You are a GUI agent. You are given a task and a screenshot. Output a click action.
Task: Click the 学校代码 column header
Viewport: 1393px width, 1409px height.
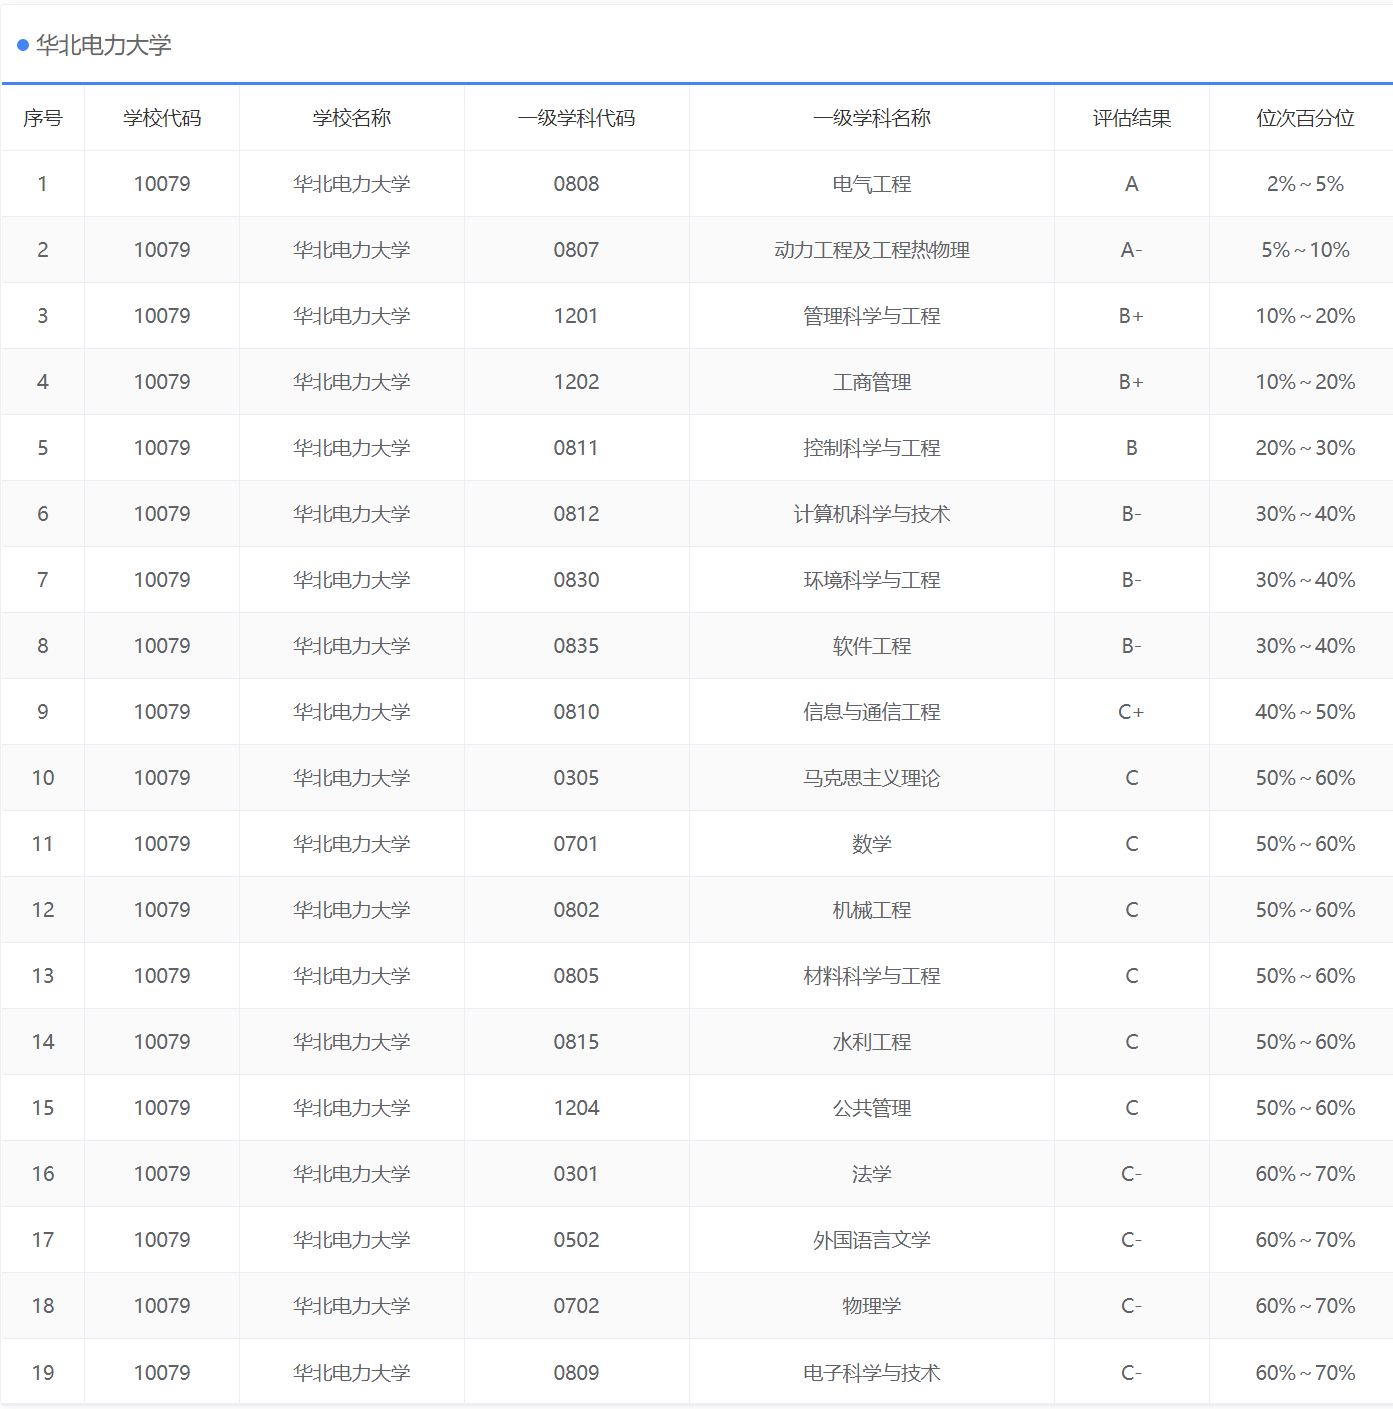(161, 117)
